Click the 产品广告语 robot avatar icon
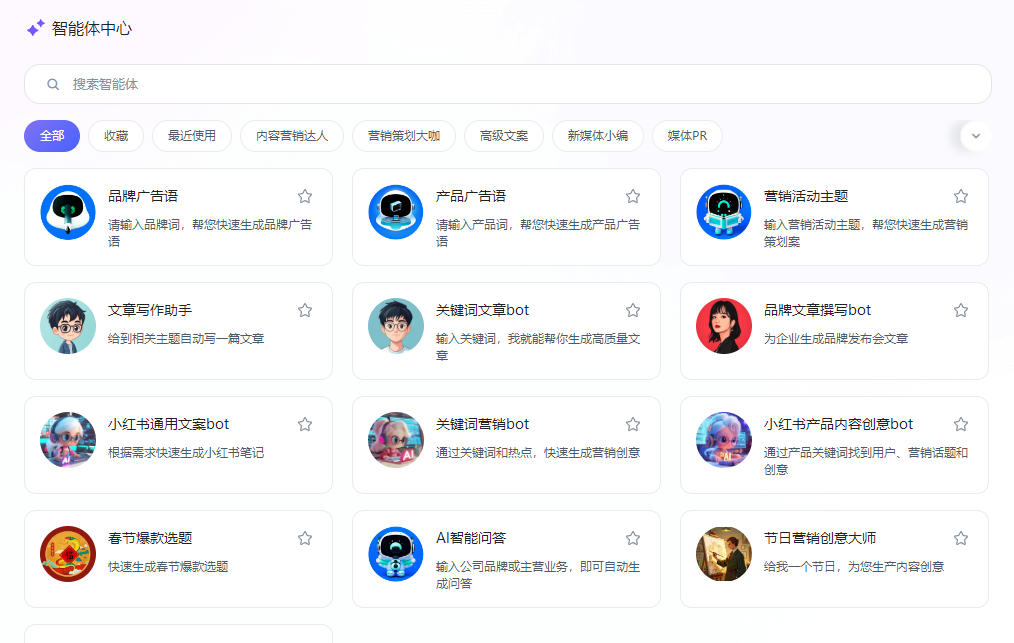 [396, 212]
